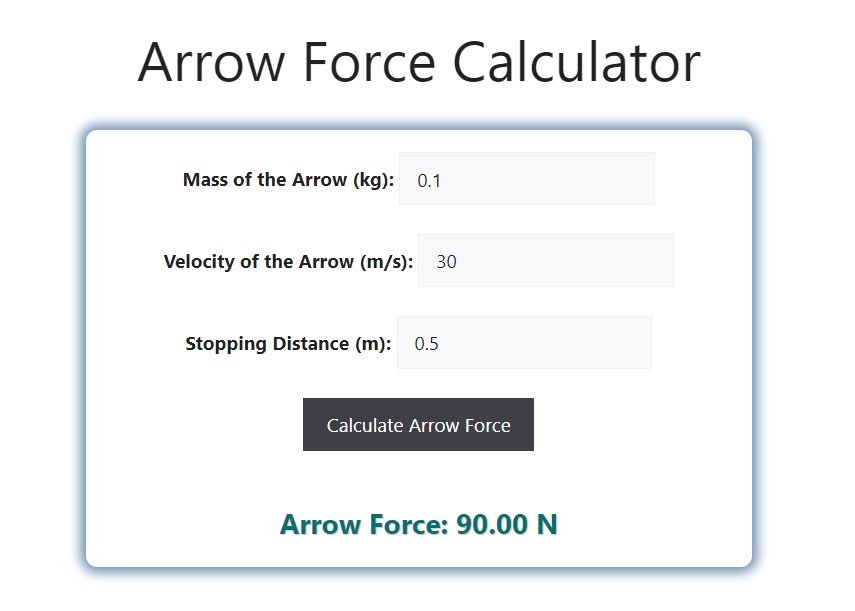Select the value 0.5 in the distance field
The width and height of the screenshot is (855, 611).
[430, 343]
